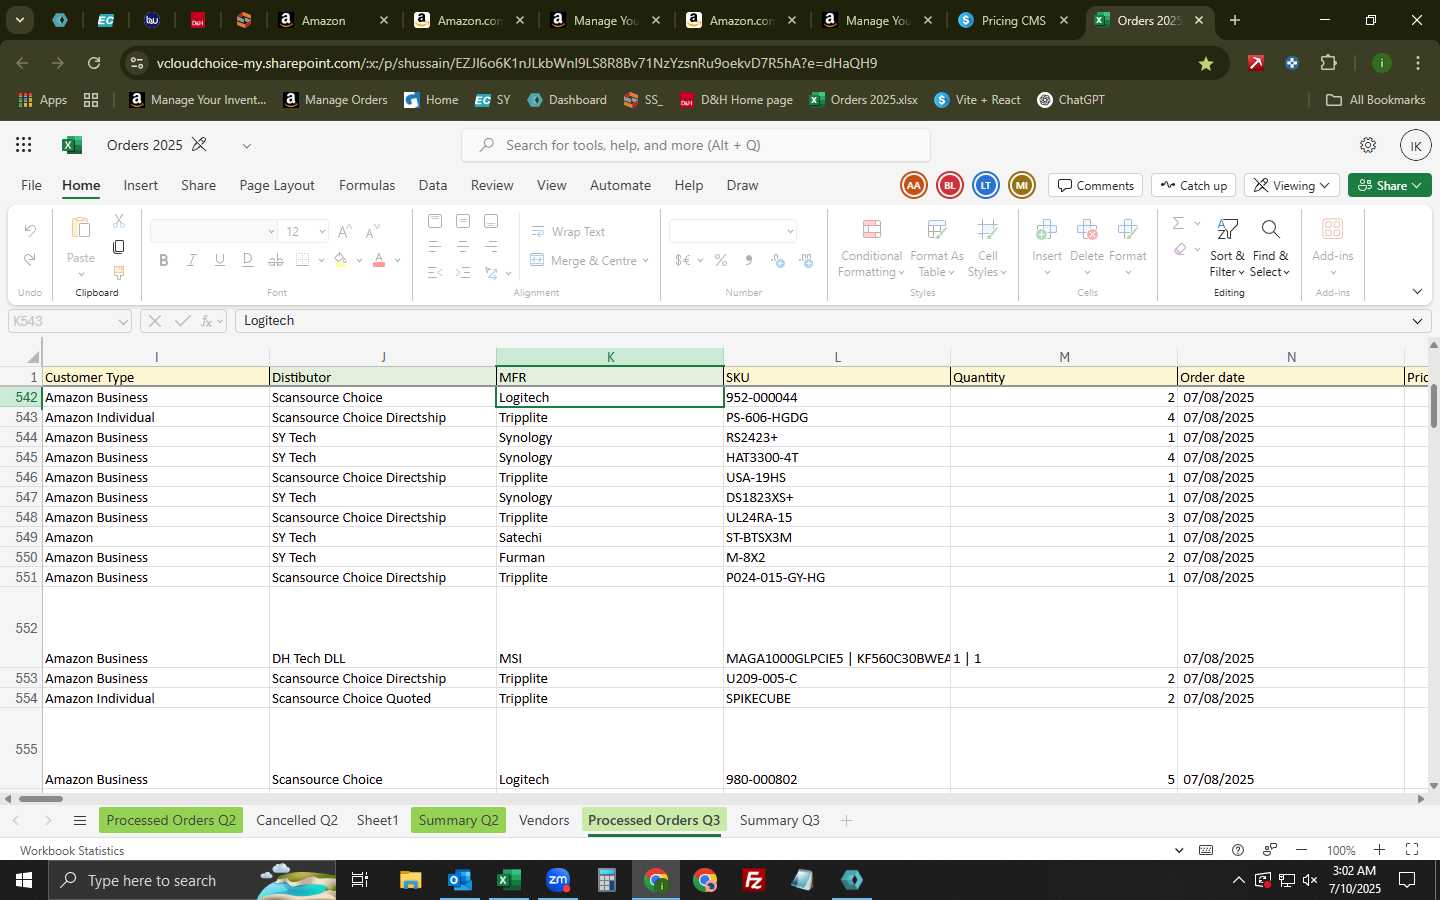Click the search for tools box

696,145
